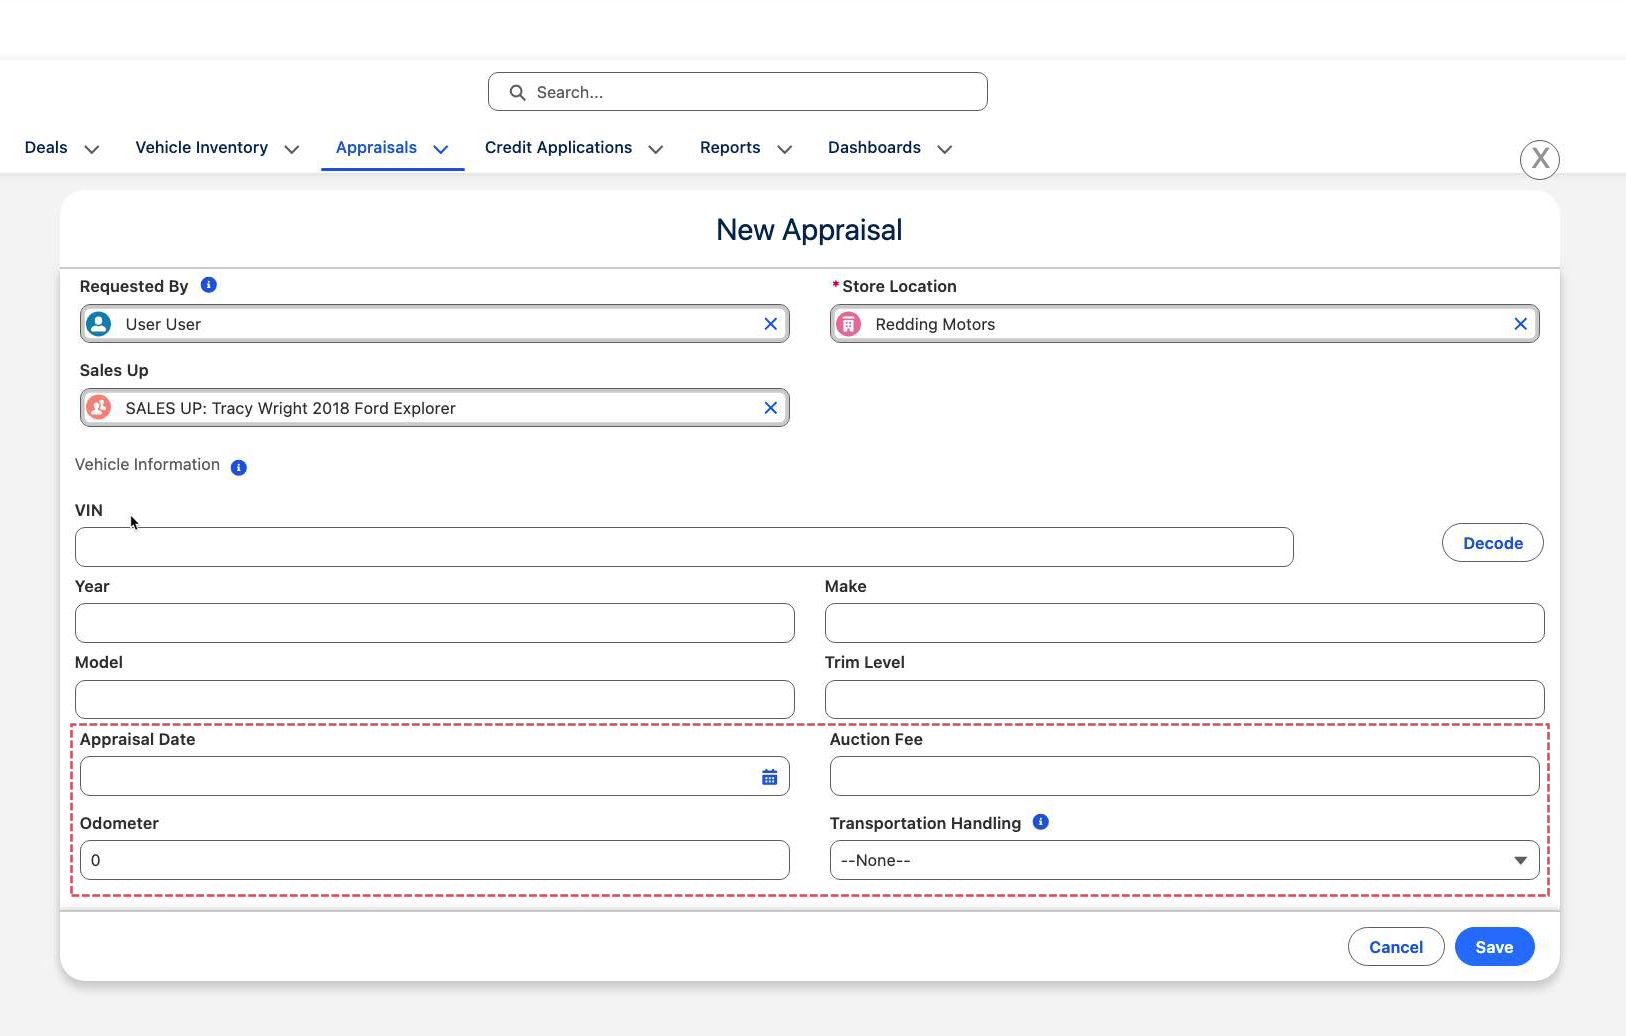Screen dimensions: 1626x1036
Task: Click the Sales Up record icon
Action: [99, 408]
